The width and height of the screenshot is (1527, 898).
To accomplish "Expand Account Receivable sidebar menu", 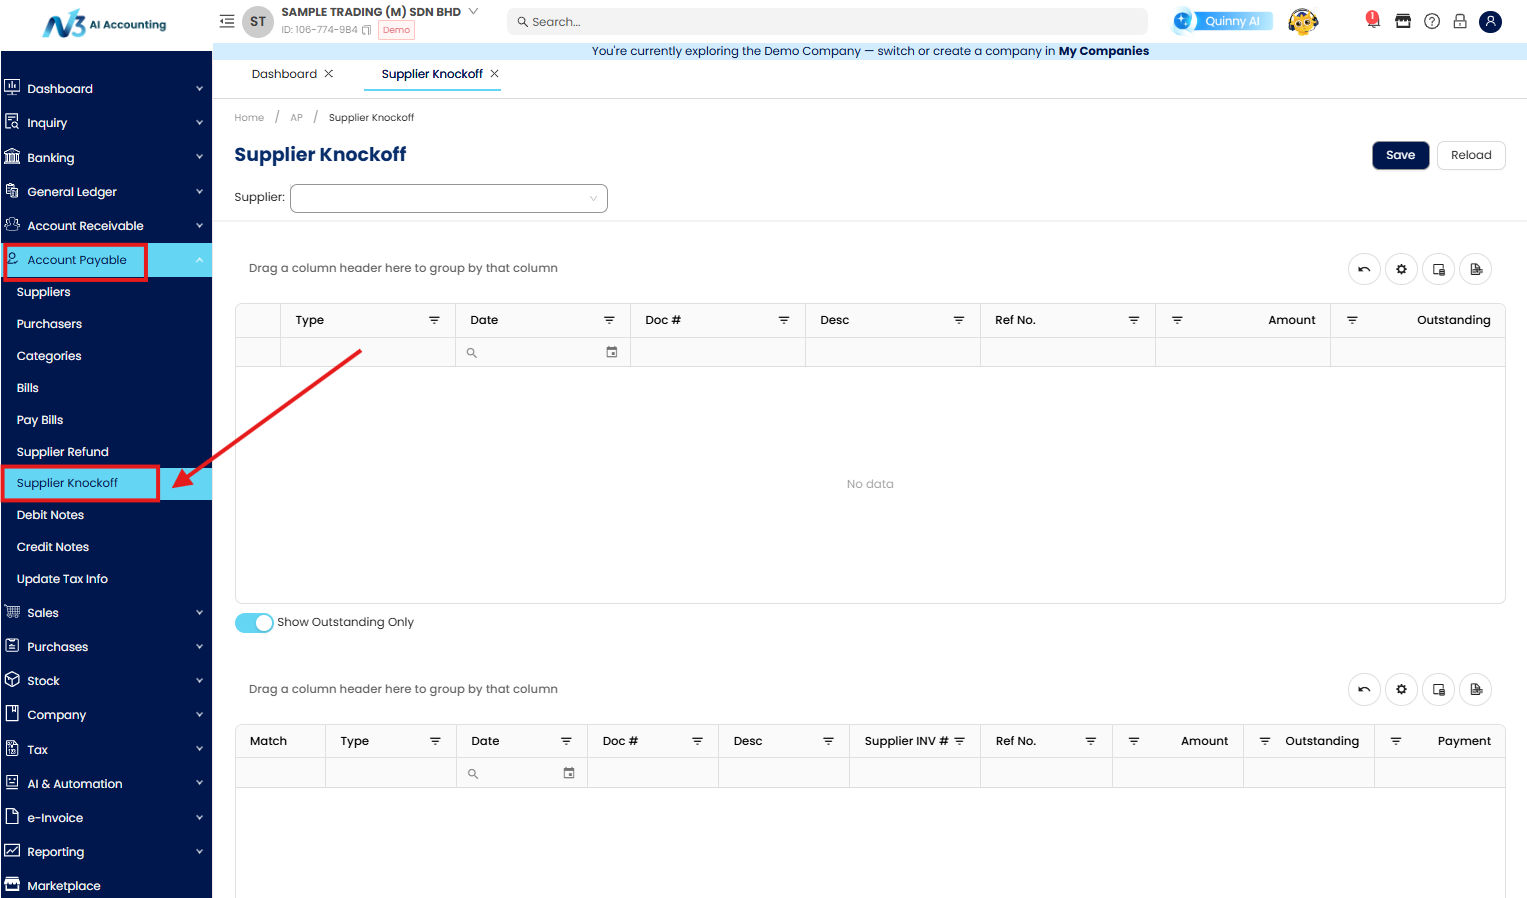I will click(106, 226).
